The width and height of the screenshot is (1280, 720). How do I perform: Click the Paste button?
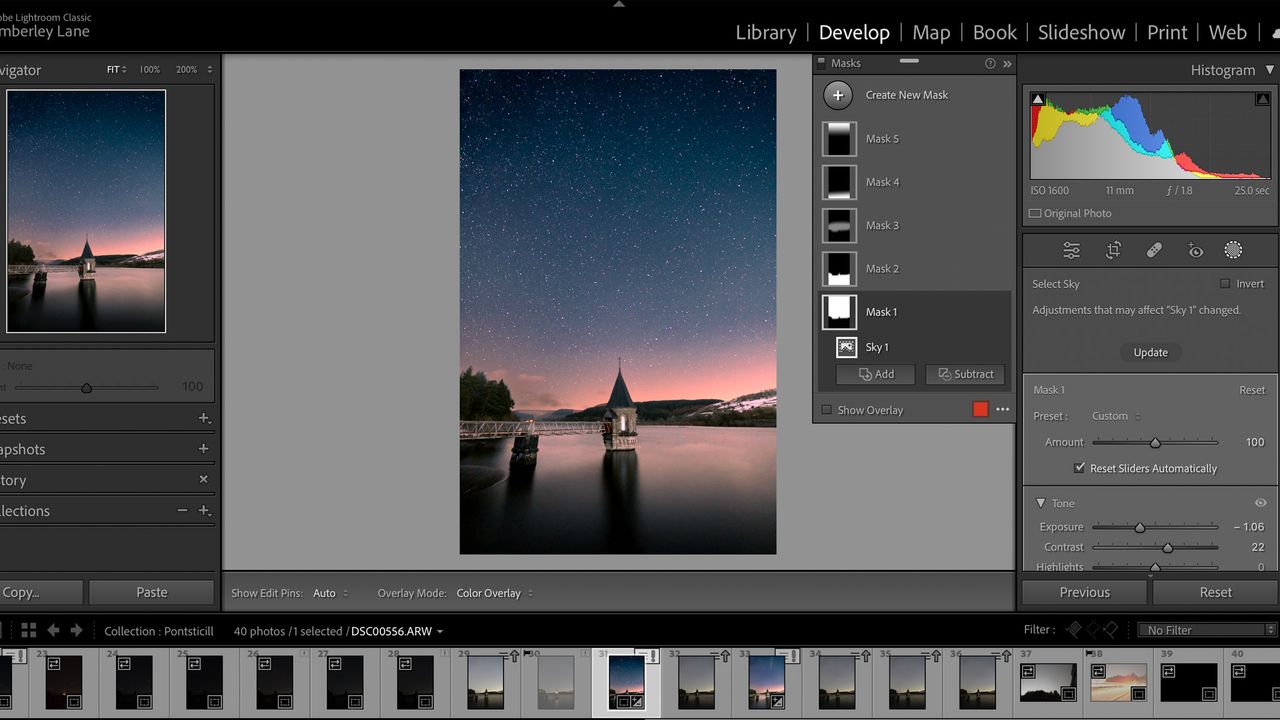pyautogui.click(x=151, y=592)
